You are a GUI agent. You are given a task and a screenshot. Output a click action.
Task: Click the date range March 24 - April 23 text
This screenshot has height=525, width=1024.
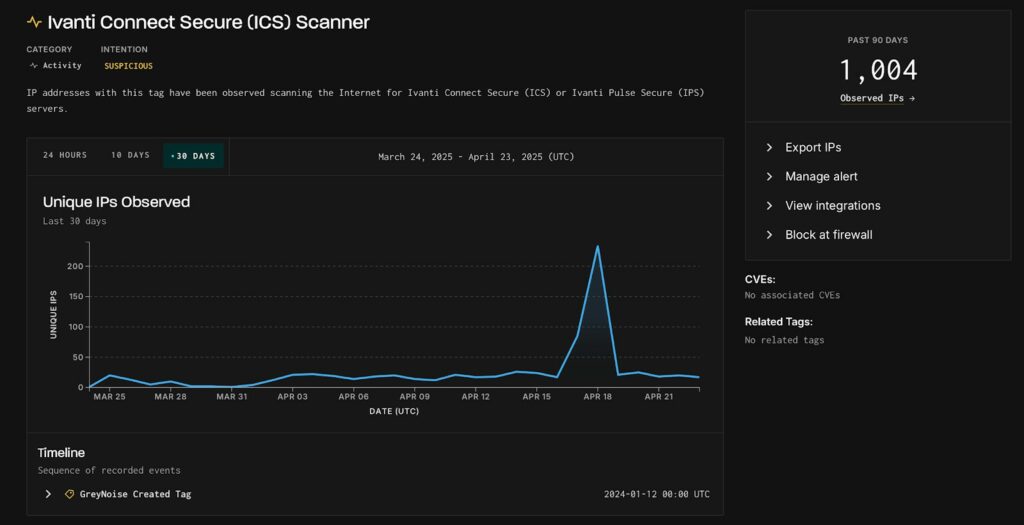click(476, 157)
